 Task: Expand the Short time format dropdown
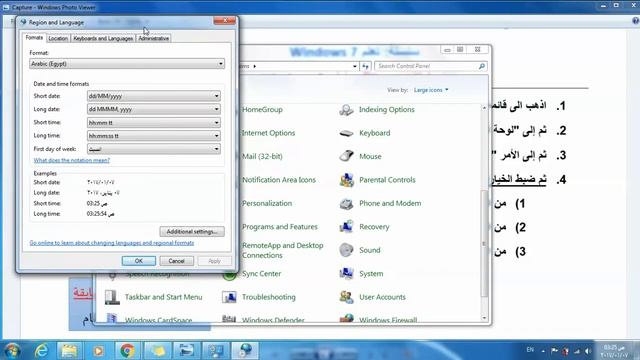click(x=154, y=122)
